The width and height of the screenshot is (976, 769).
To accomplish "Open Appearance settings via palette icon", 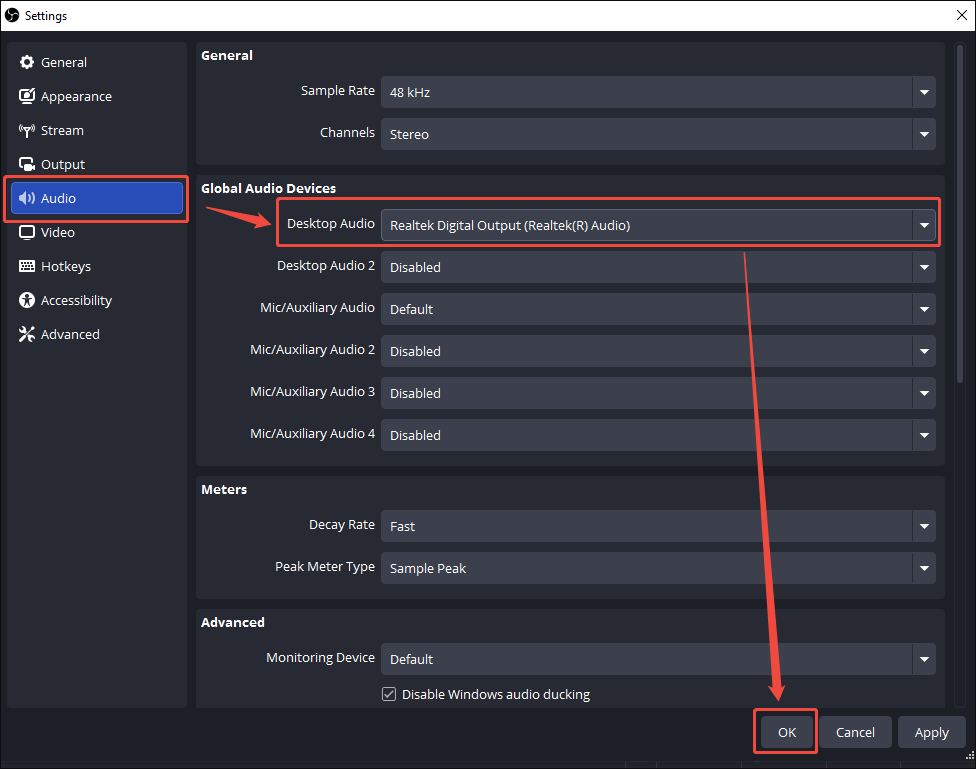I will point(26,95).
